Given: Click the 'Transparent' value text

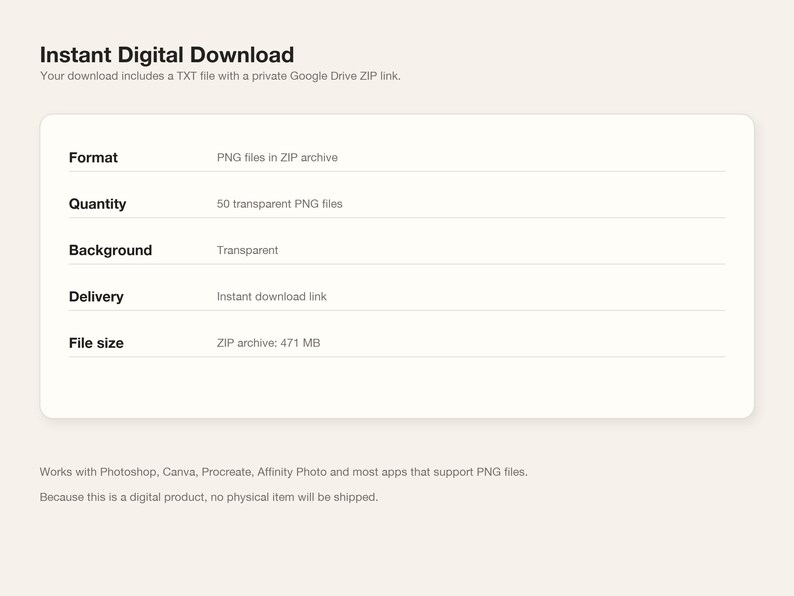Looking at the screenshot, I should click(x=247, y=250).
